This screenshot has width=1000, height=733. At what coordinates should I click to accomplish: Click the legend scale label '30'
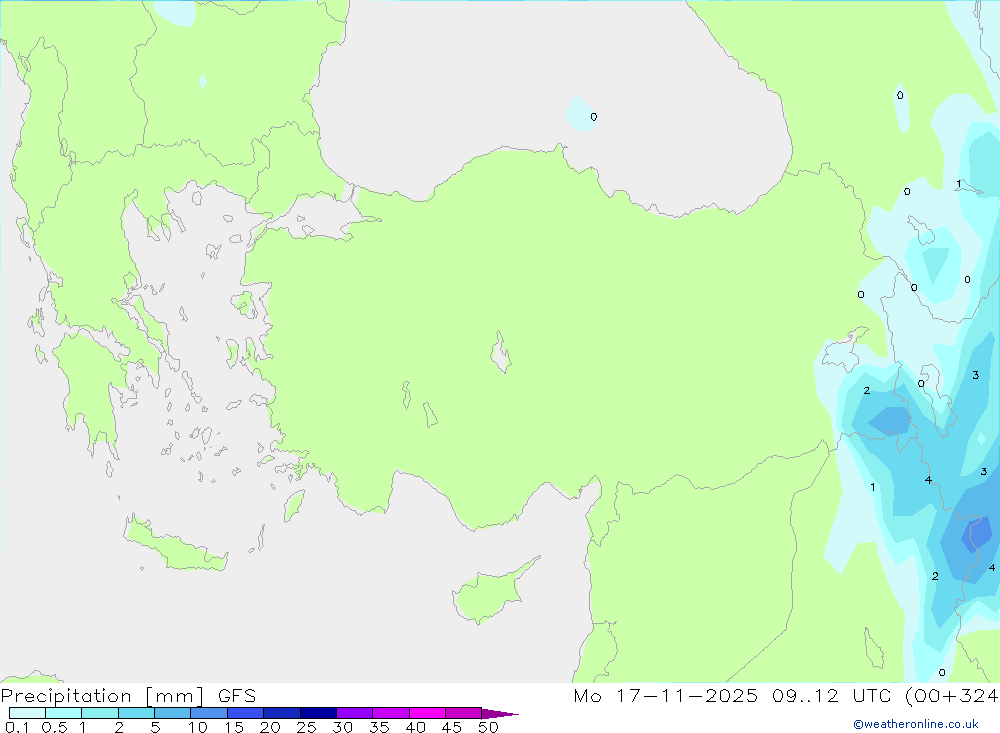[342, 727]
